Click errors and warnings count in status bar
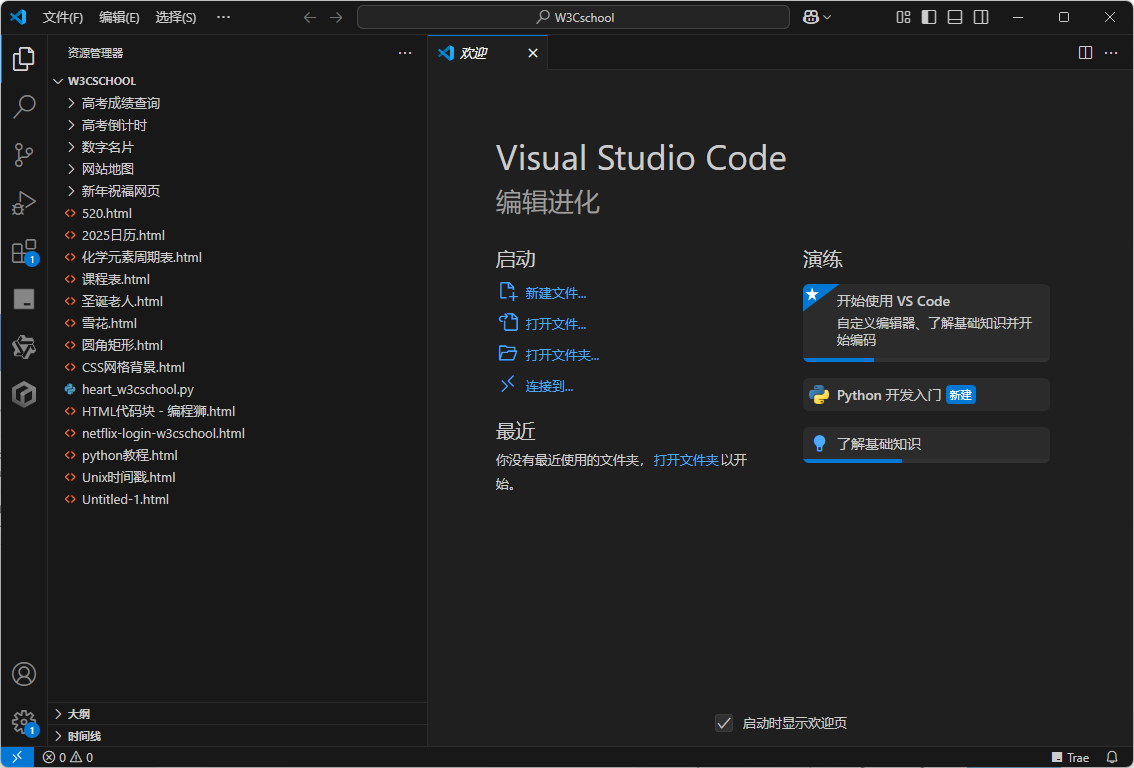The width and height of the screenshot is (1134, 768). (x=68, y=757)
